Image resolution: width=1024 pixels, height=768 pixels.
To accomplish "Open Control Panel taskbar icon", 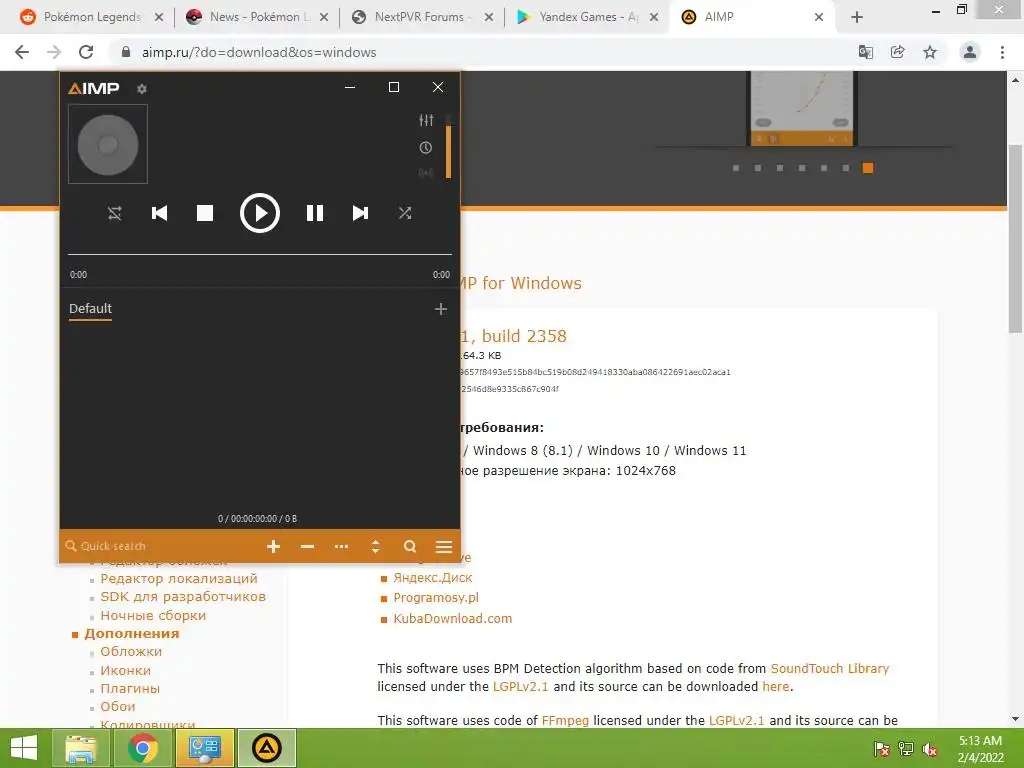I will coord(204,748).
